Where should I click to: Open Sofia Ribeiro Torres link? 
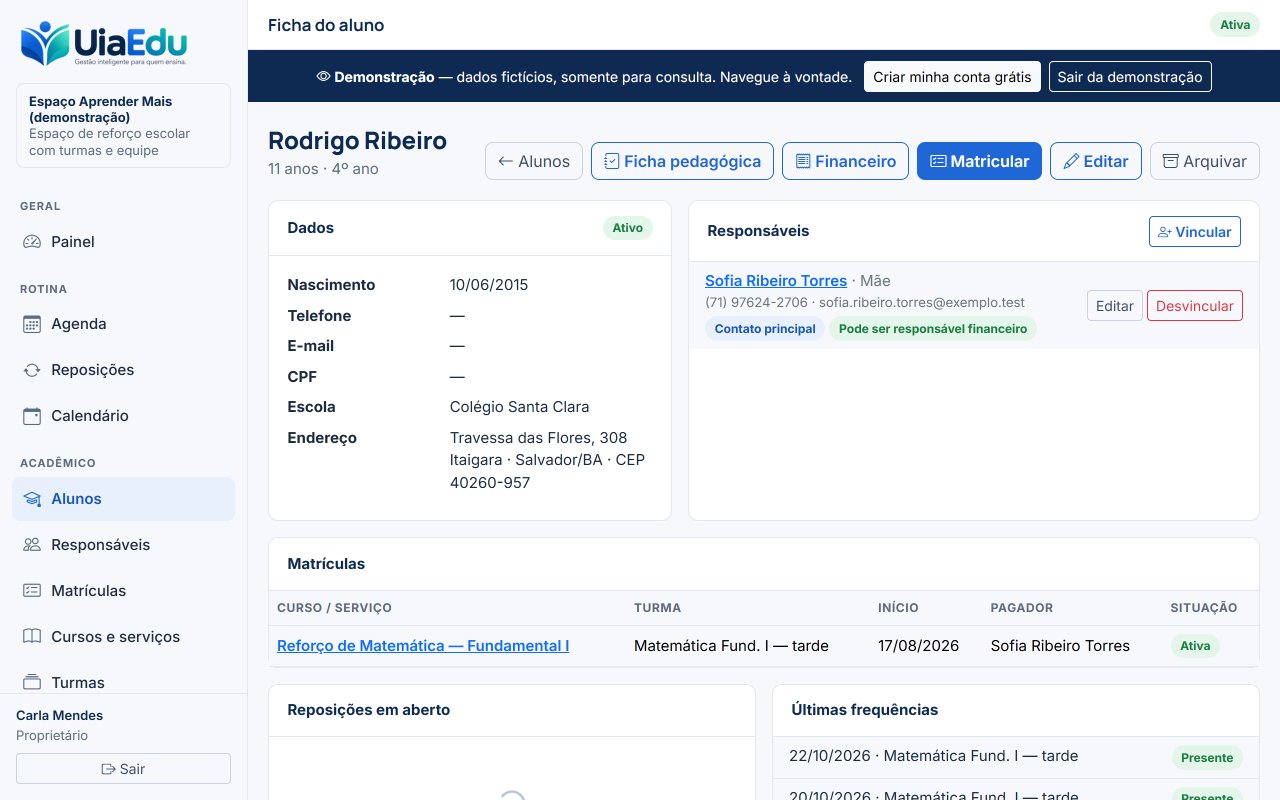[x=776, y=281]
